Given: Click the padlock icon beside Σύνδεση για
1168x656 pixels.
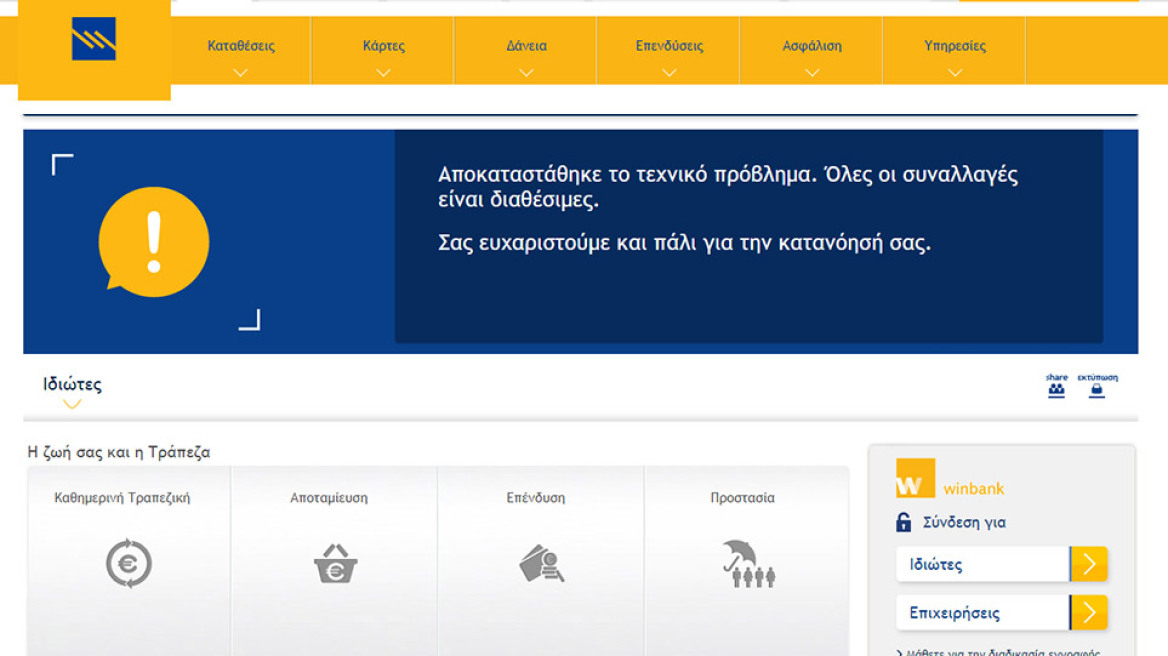Looking at the screenshot, I should (x=904, y=522).
